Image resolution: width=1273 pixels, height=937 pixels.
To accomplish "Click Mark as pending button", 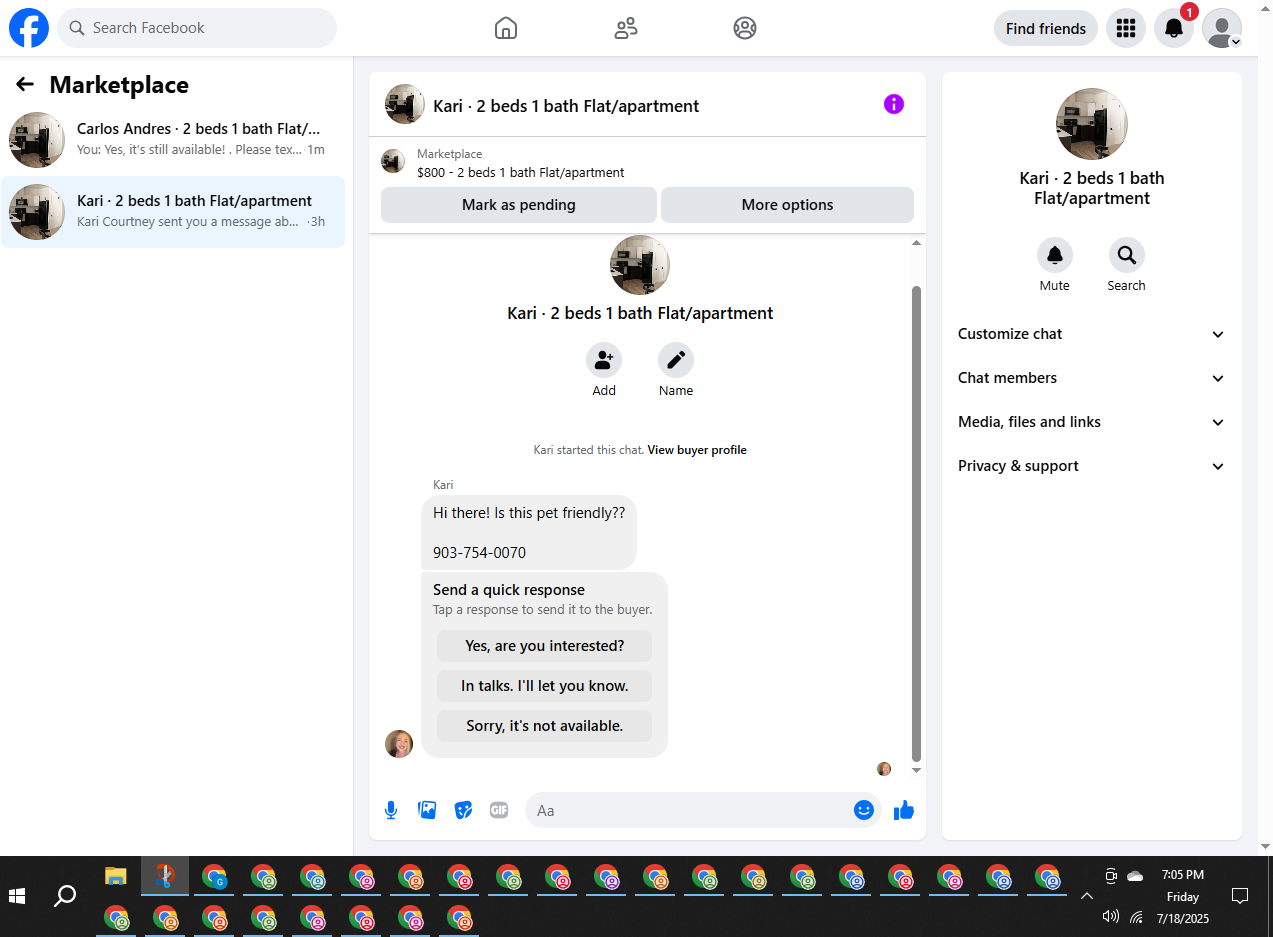I will [x=519, y=205].
